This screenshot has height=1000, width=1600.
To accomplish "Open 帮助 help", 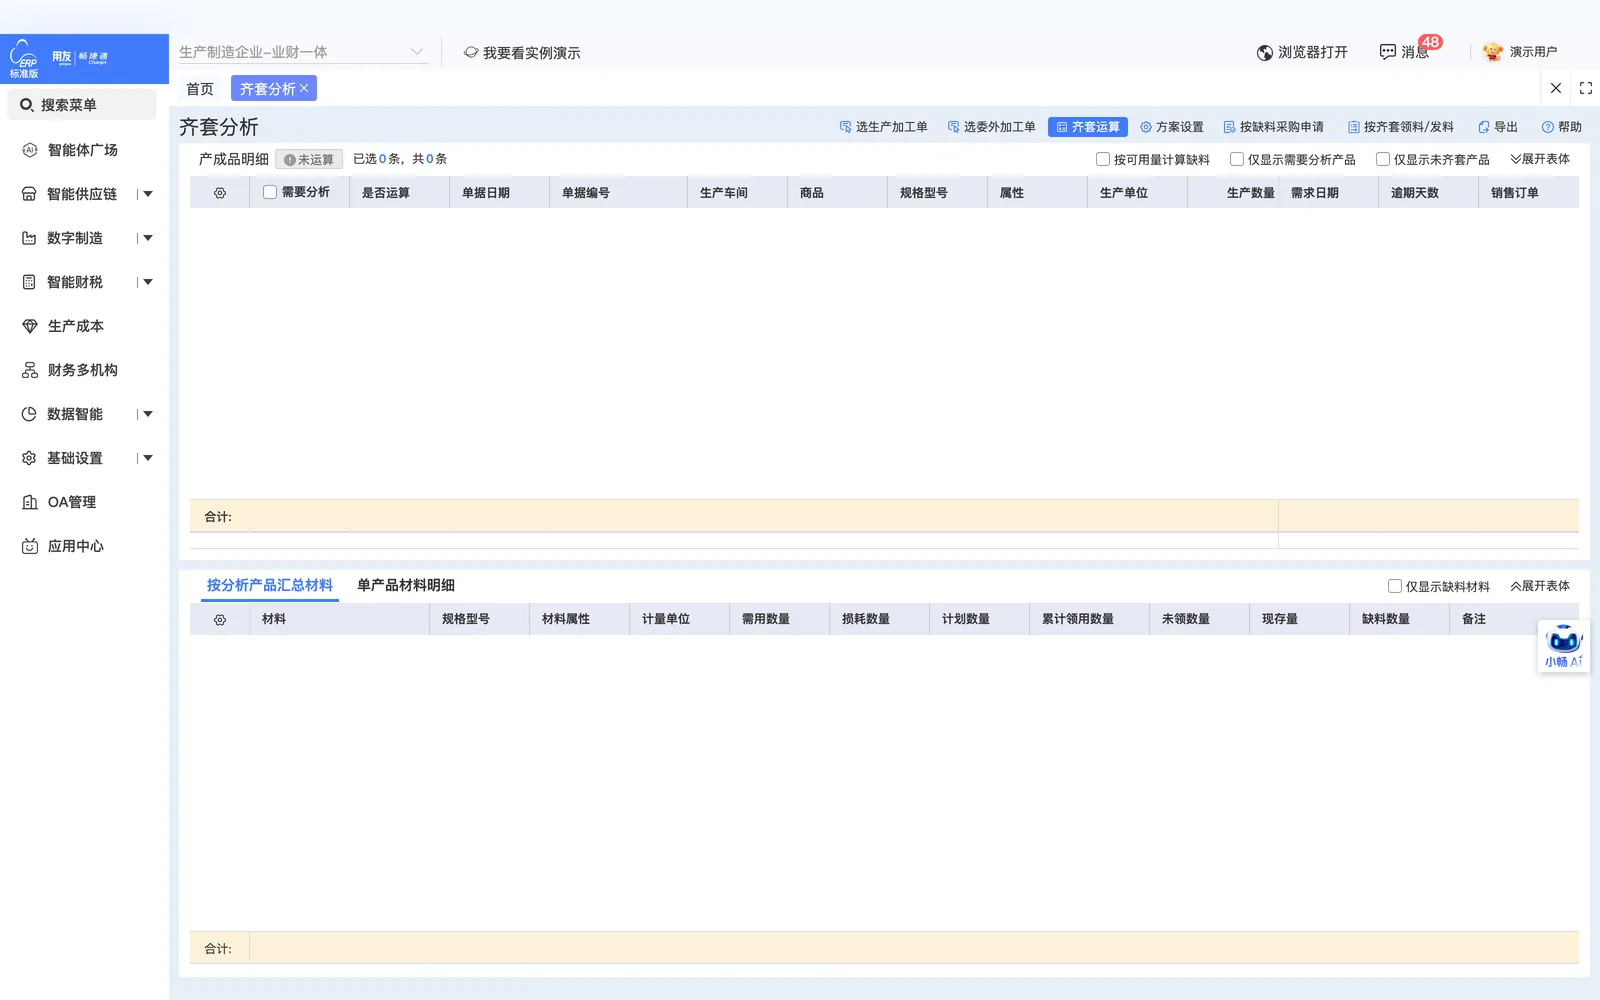I will coord(1562,127).
